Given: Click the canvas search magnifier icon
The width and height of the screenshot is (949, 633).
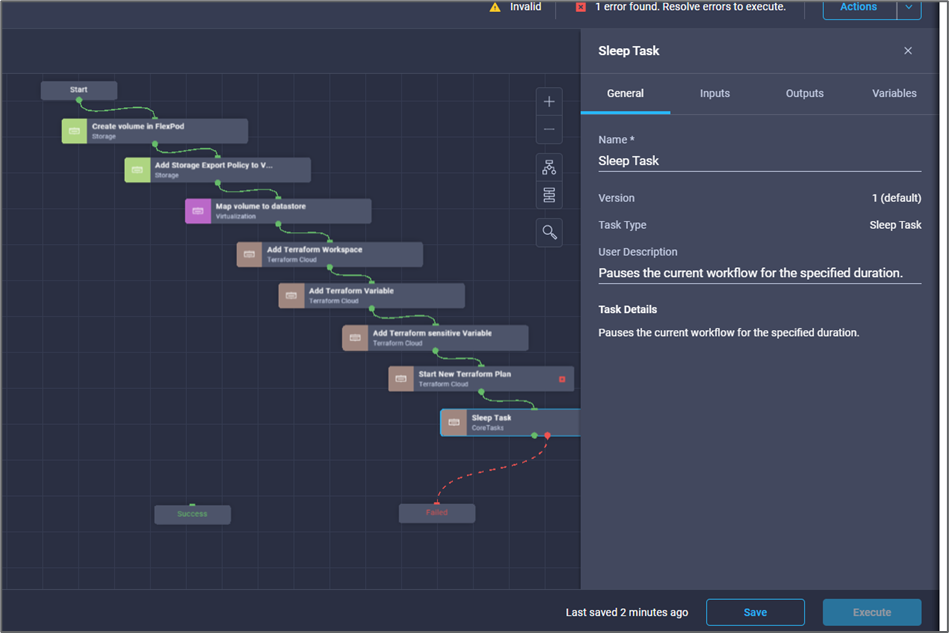Looking at the screenshot, I should [549, 232].
